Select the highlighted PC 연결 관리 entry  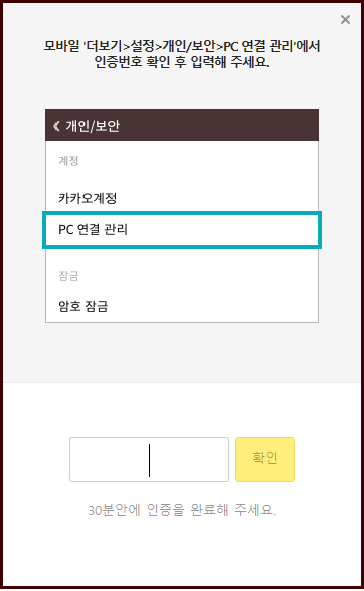[182, 230]
